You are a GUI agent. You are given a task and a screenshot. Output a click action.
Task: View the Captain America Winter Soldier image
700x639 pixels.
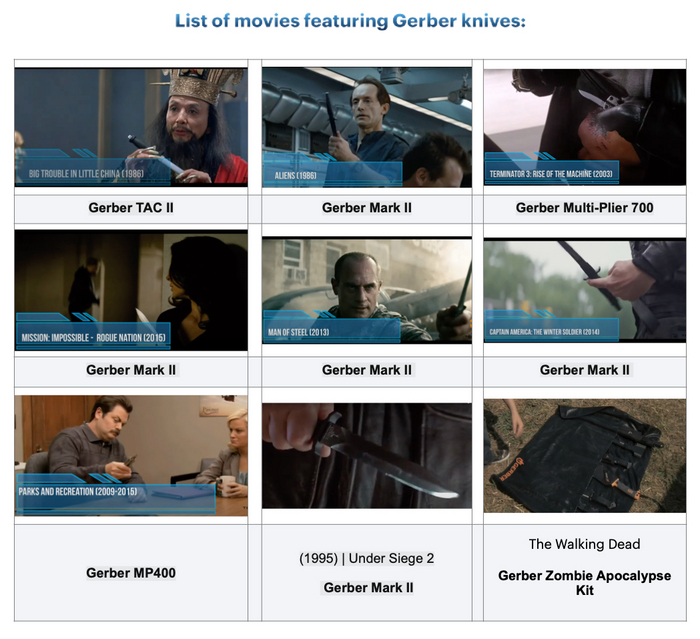pos(585,290)
